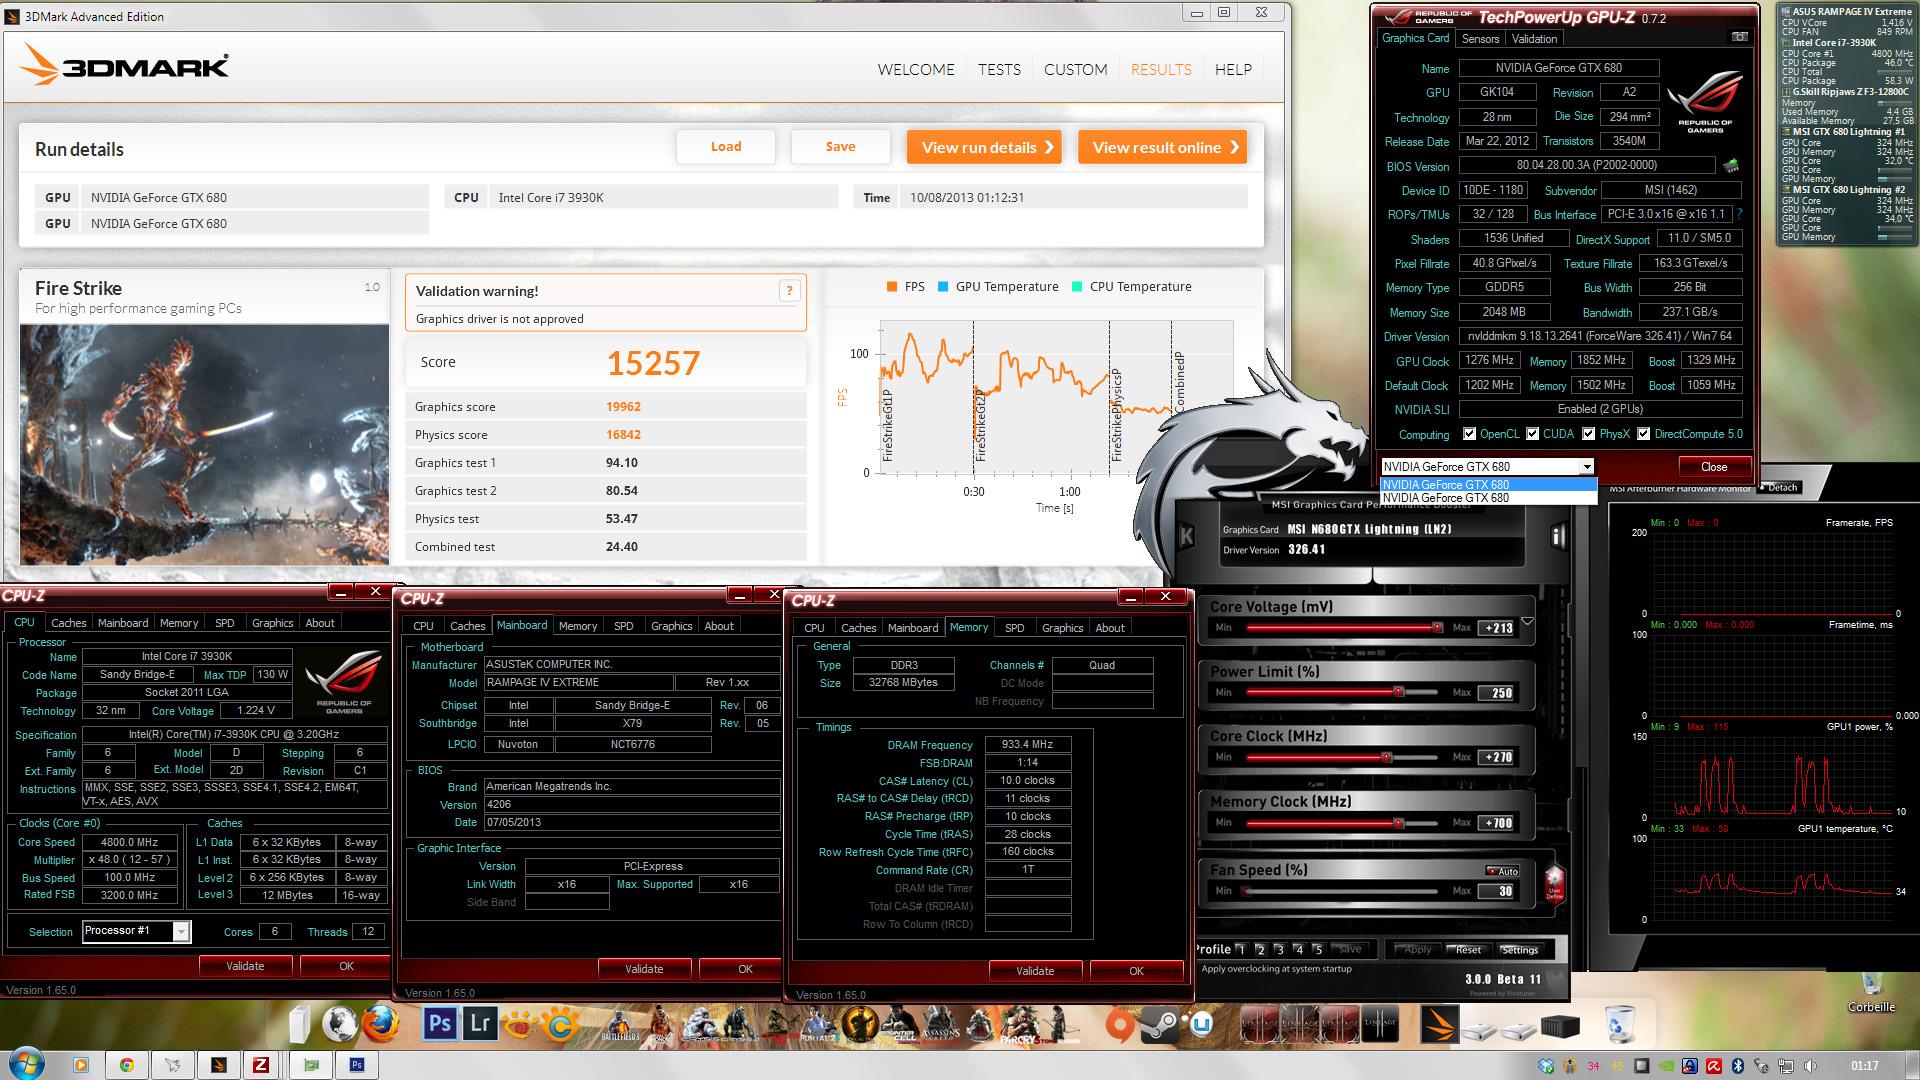1920x1080 pixels.
Task: Open Firefox from the dock
Action: tap(380, 1023)
